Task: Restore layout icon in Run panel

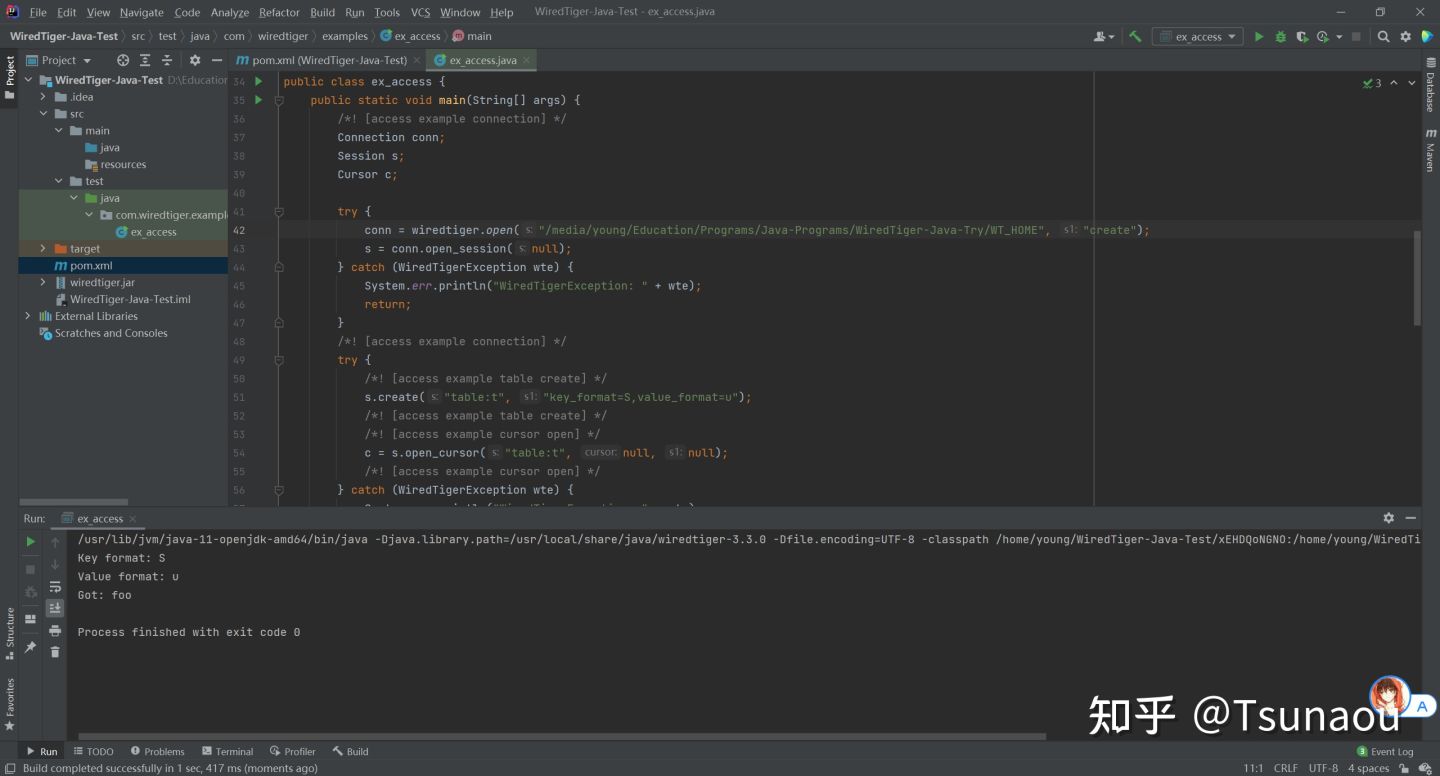Action: [30, 619]
